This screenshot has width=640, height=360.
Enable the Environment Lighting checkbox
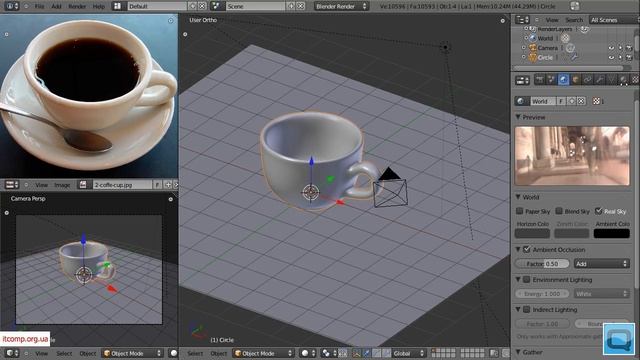(x=527, y=280)
